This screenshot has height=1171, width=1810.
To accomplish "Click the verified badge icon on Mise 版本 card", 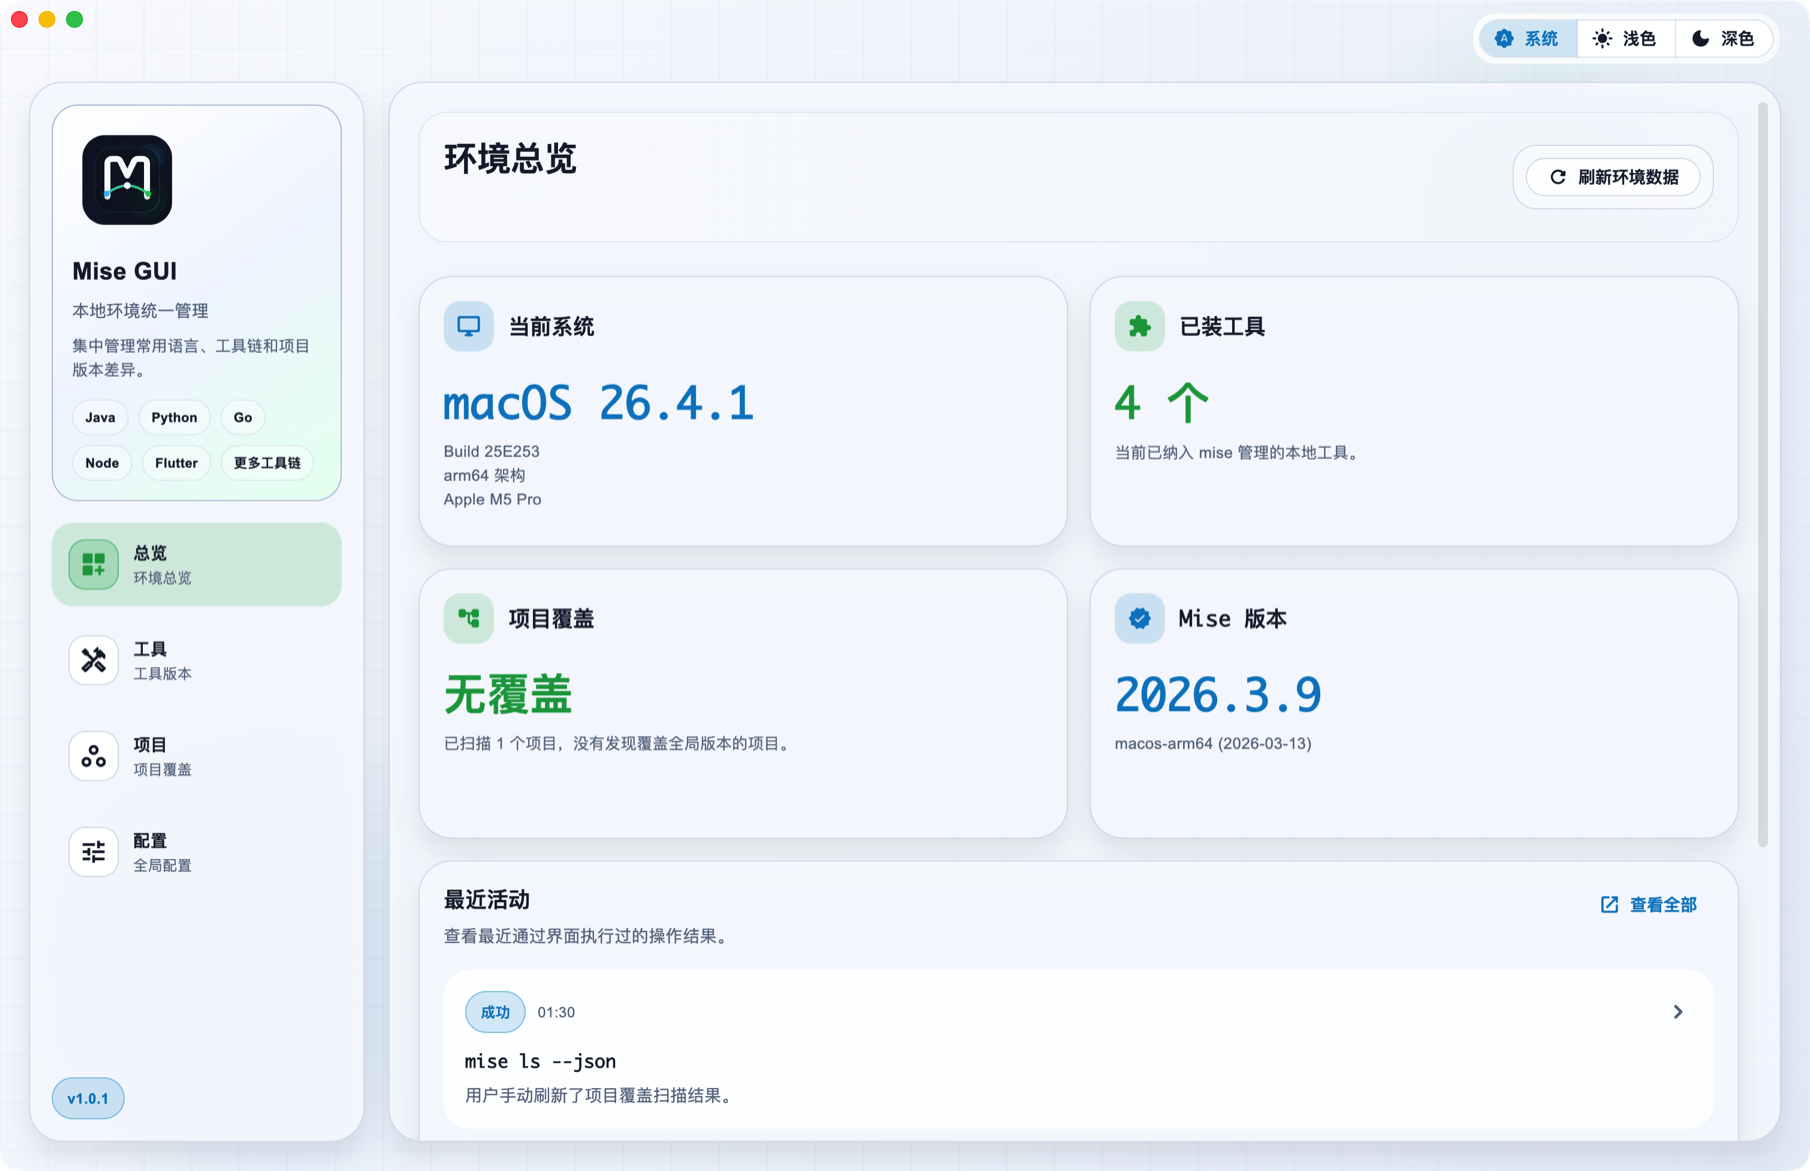I will point(1140,618).
